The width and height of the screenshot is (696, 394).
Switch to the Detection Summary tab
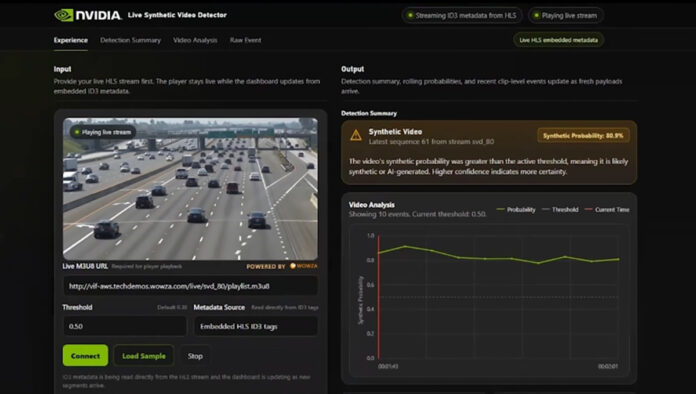pyautogui.click(x=130, y=40)
